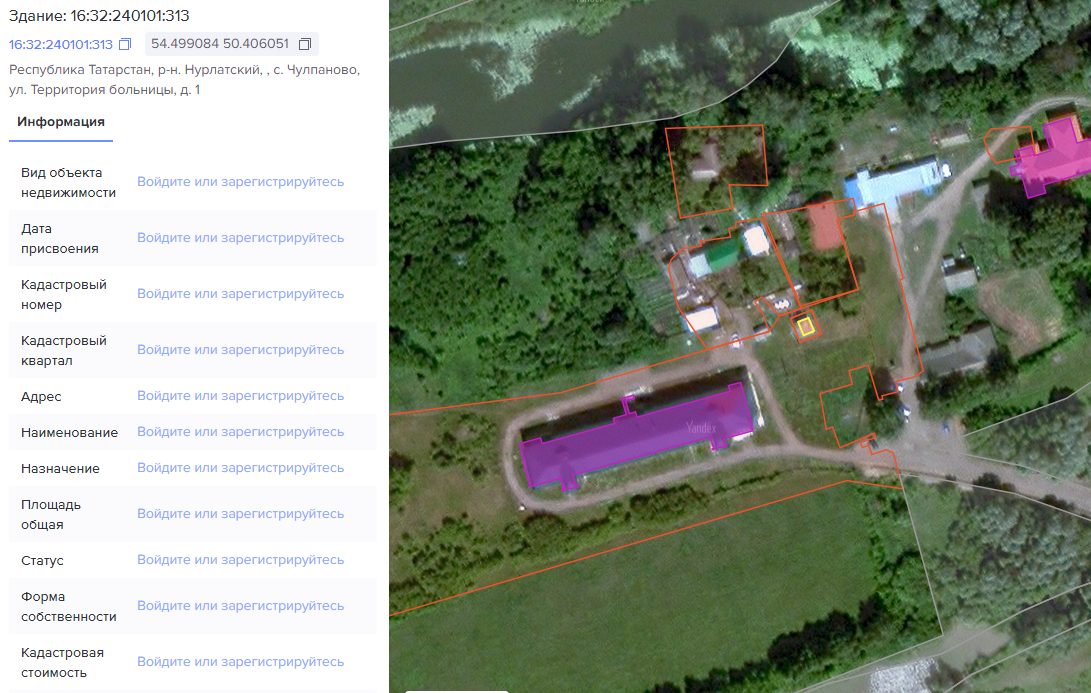Click login link beside Кадастровый квартал
The width and height of the screenshot is (1091, 693).
point(240,350)
